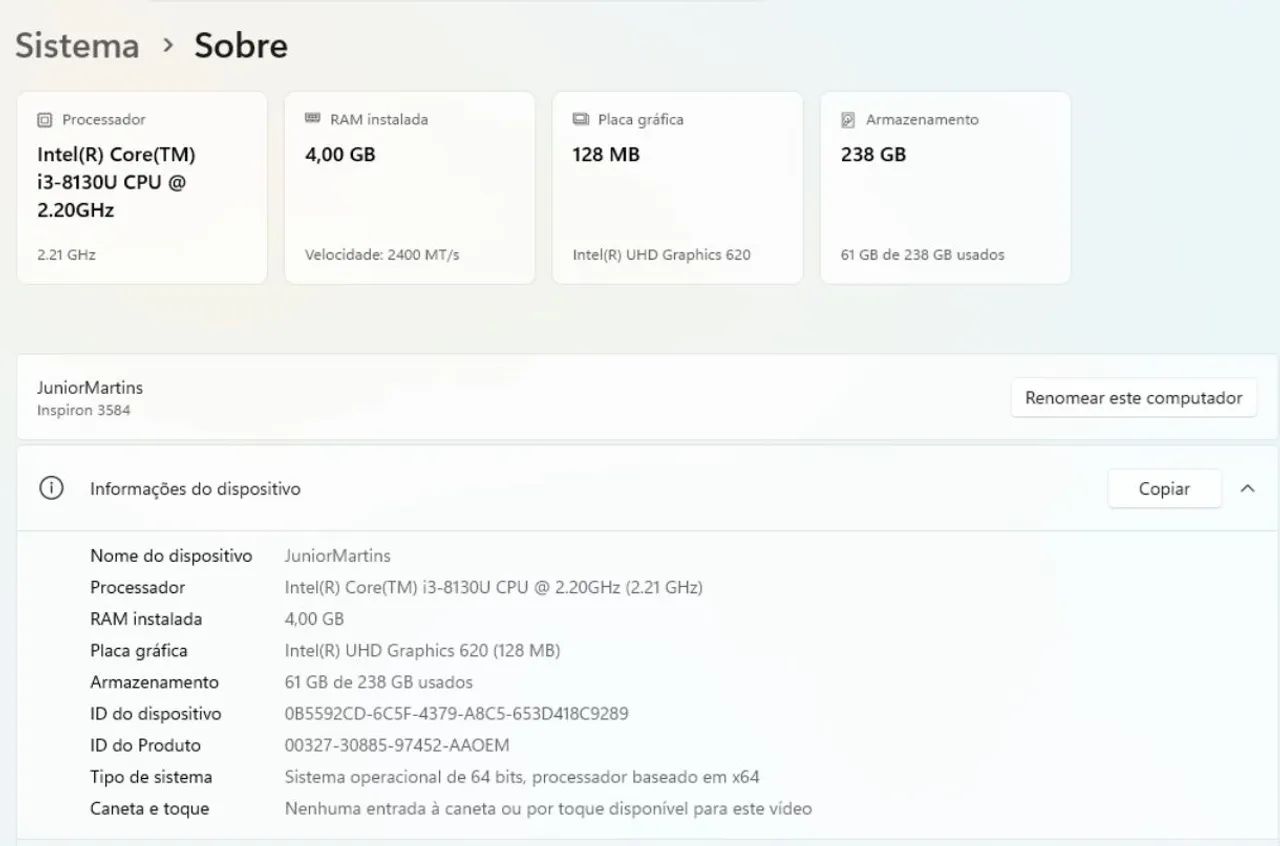
Task: Select the JuniorMartins device name value in details
Action: 338,556
